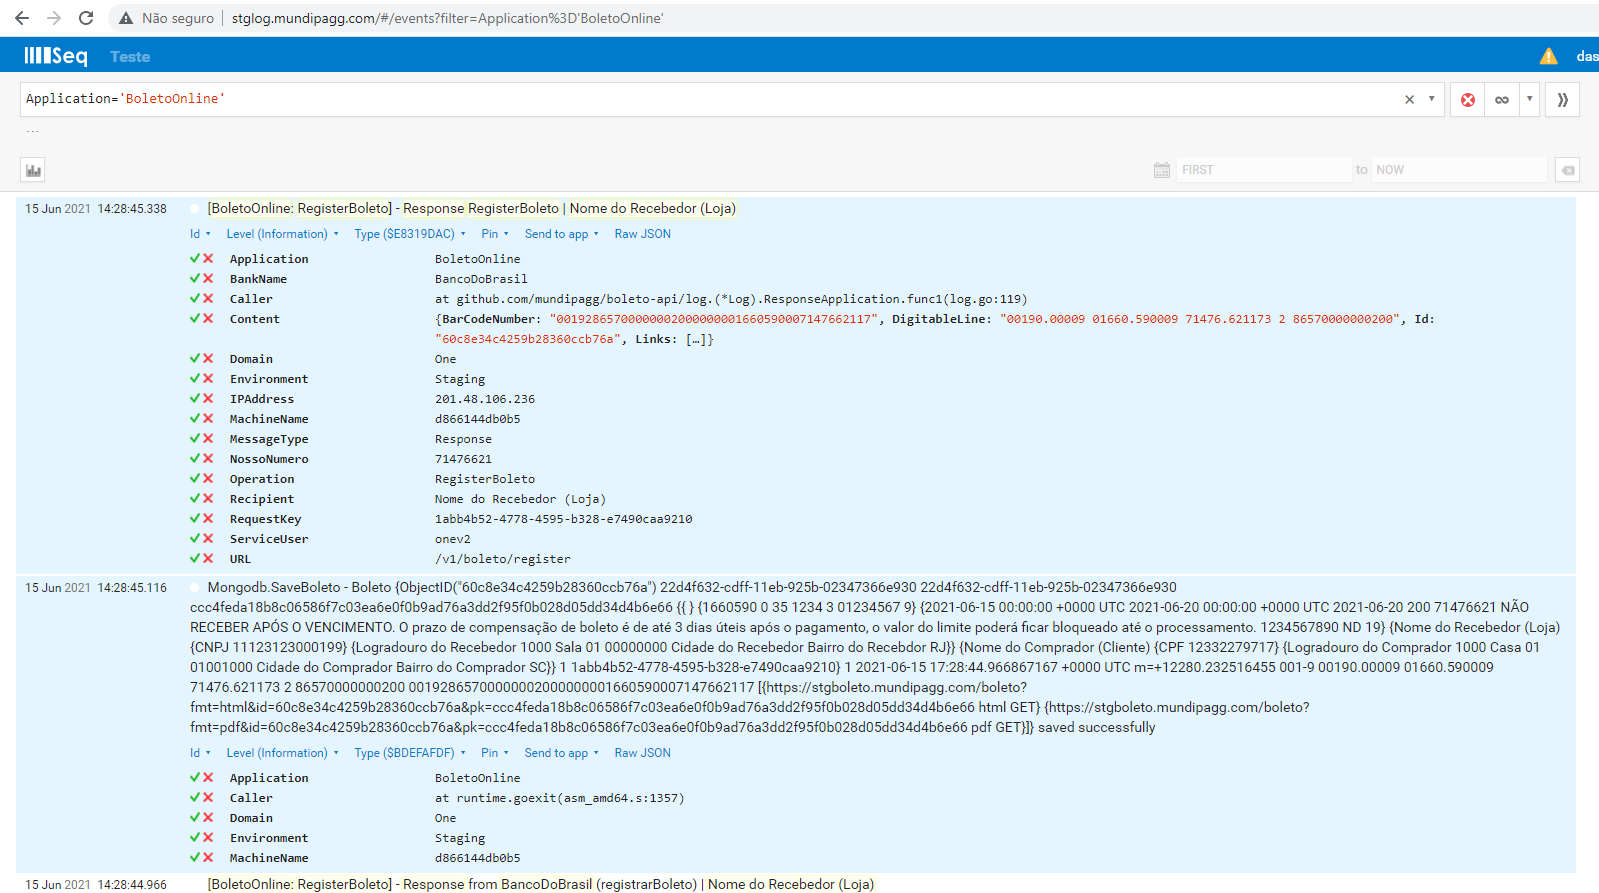Exclude URL /v1/boleto/register with red X
Image resolution: width=1599 pixels, height=893 pixels.
208,559
